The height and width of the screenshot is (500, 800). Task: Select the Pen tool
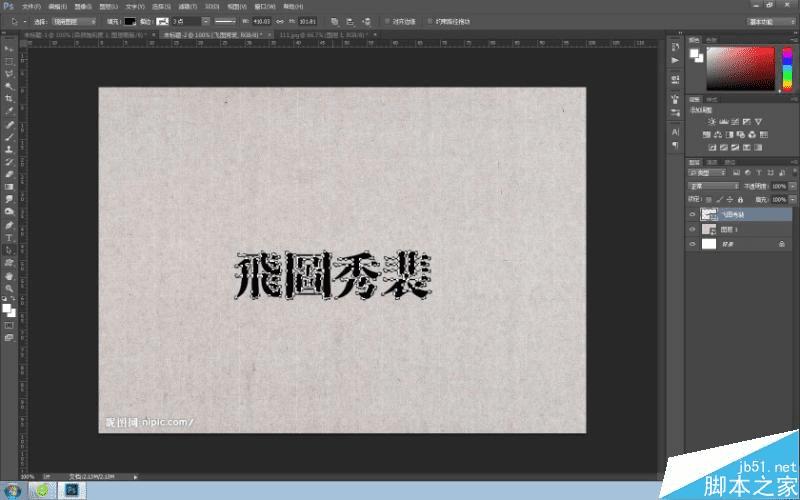tap(9, 225)
